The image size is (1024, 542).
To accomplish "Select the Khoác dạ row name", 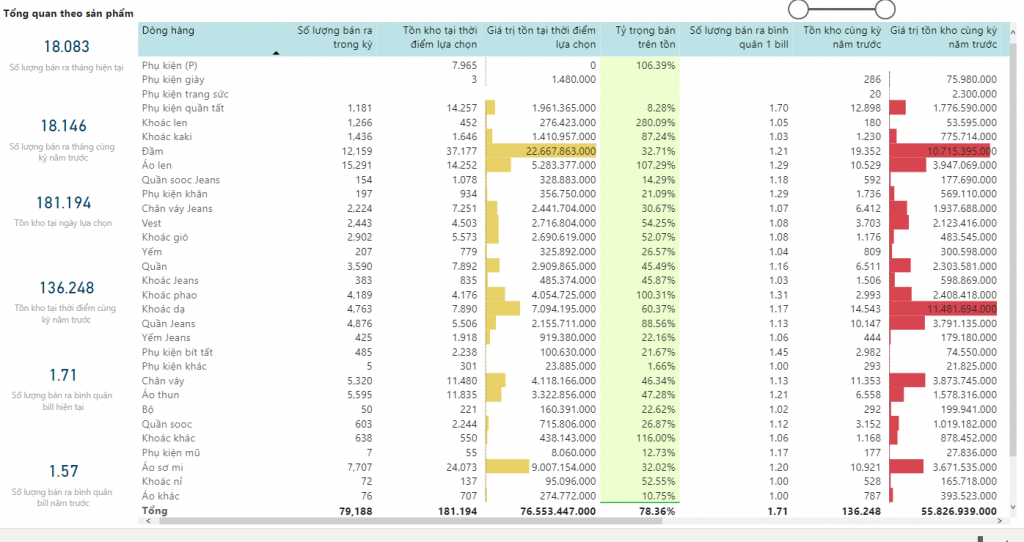I will click(x=163, y=309).
